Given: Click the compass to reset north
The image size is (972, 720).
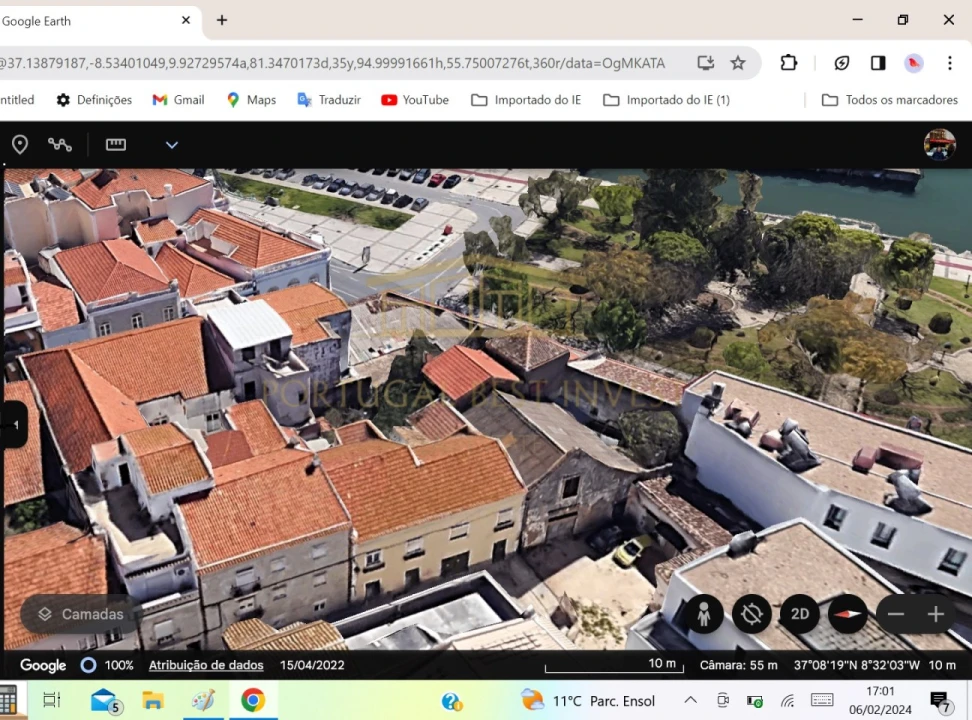Looking at the screenshot, I should tap(847, 614).
